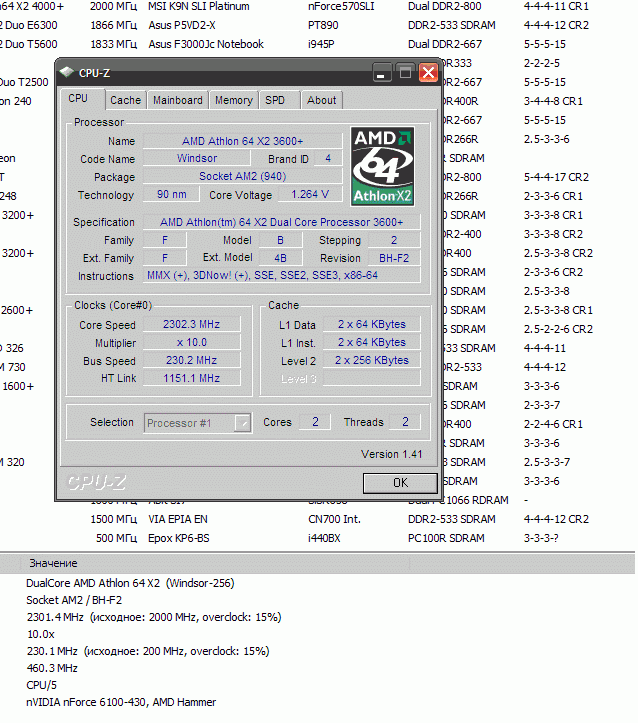Click the L1 Data value 2 x 64 KBytes
The height and width of the screenshot is (723, 638).
click(x=372, y=324)
